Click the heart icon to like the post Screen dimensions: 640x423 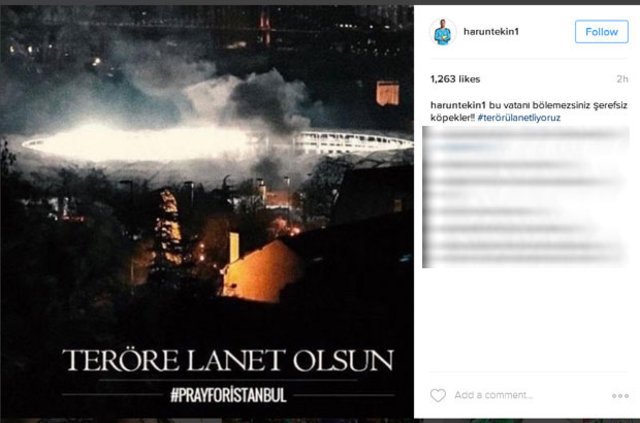click(438, 395)
